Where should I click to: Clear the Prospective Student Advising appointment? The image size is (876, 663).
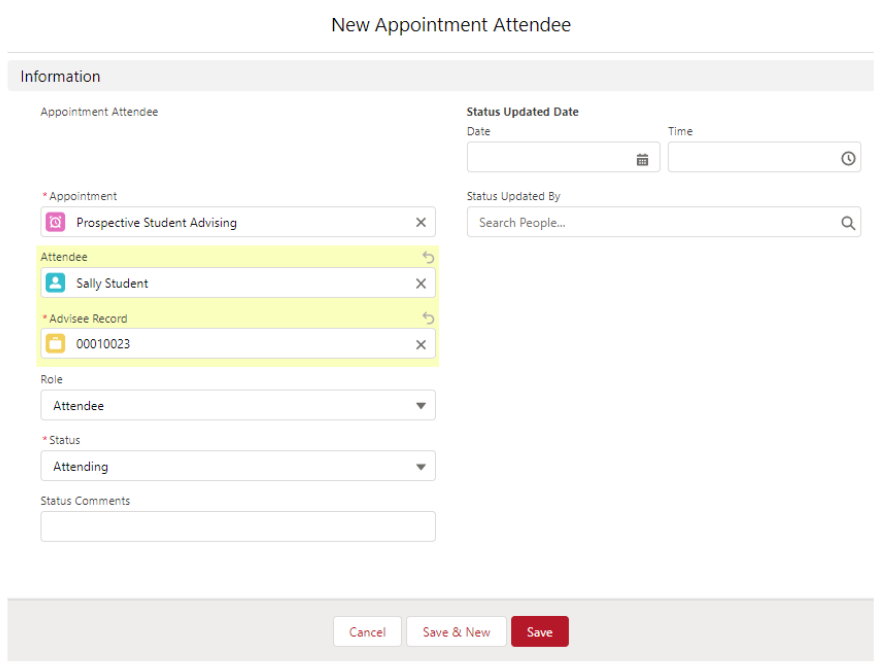421,222
